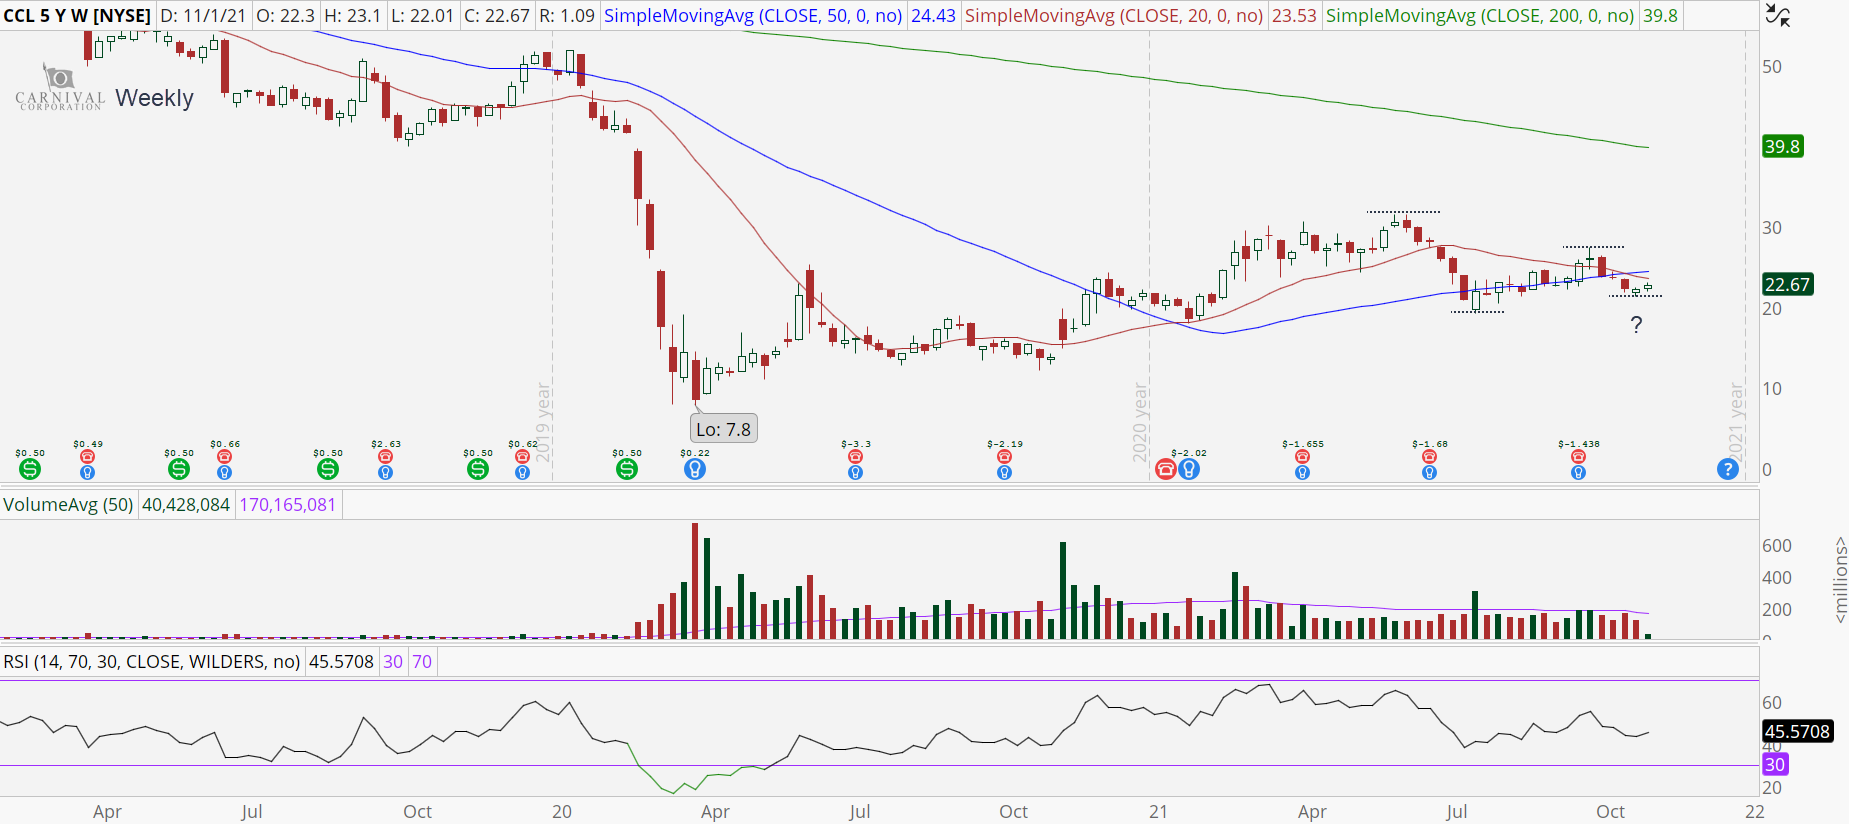
Task: Click the large lightbulb icon labeled $-2.02
Action: coord(1189,469)
